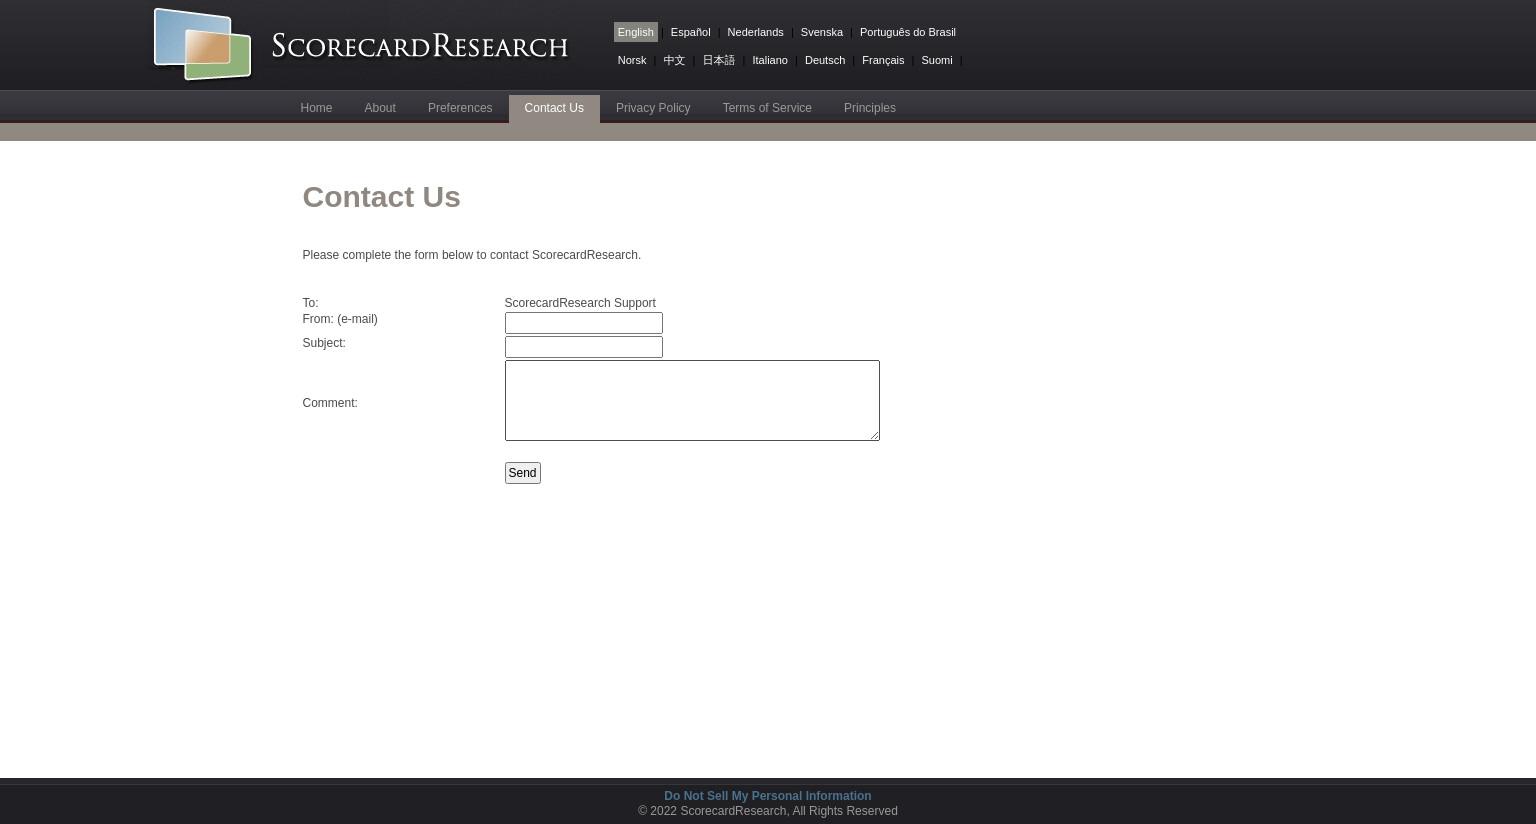The width and height of the screenshot is (1536, 824).
Task: Switch language to Italiano
Action: pos(770,60)
